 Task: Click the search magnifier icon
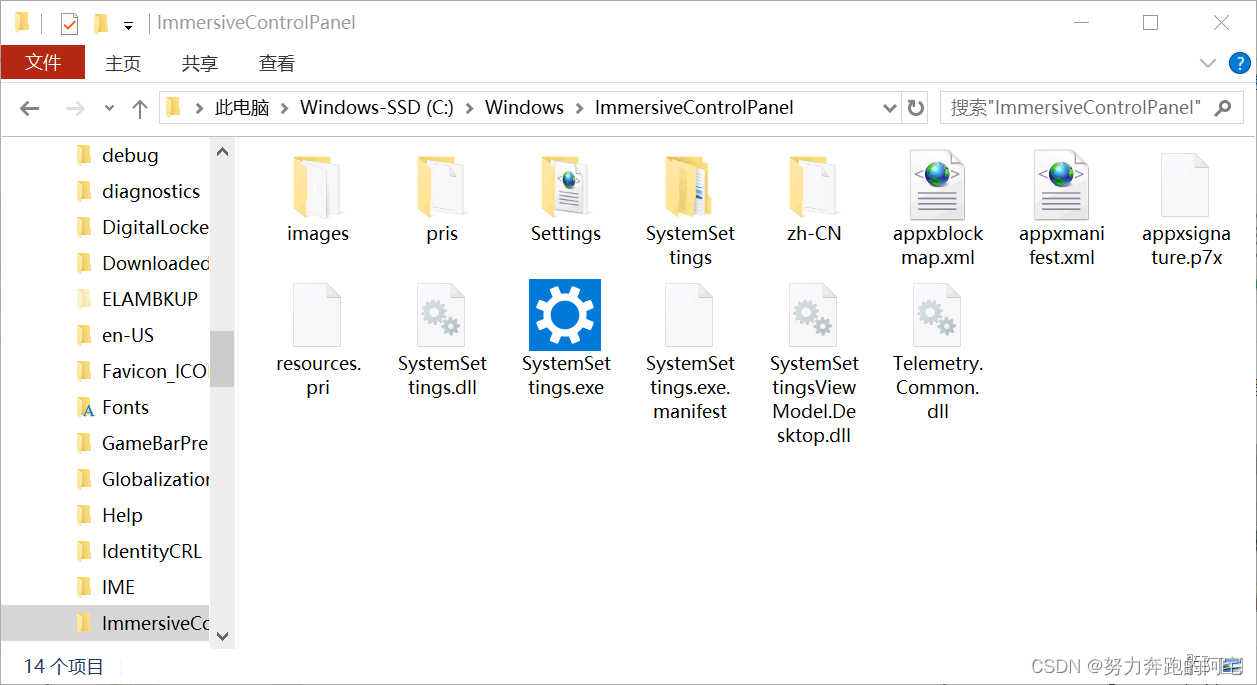[x=1222, y=108]
